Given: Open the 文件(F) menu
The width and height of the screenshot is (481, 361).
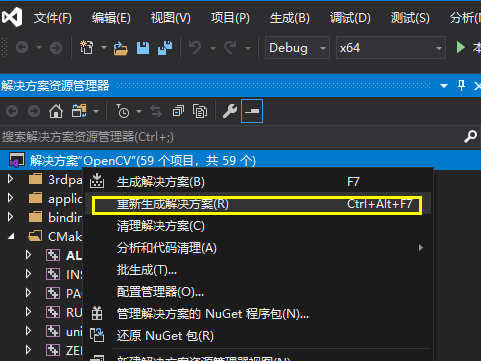Looking at the screenshot, I should tap(53, 18).
